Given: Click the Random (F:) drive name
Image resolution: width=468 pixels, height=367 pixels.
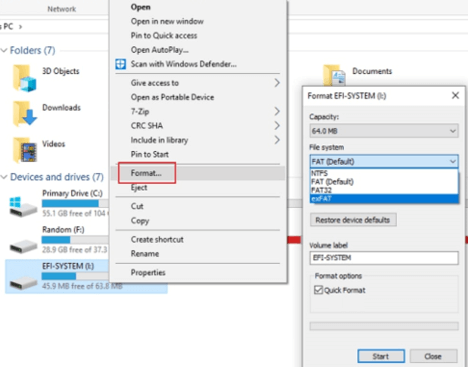Looking at the screenshot, I should [63, 230].
